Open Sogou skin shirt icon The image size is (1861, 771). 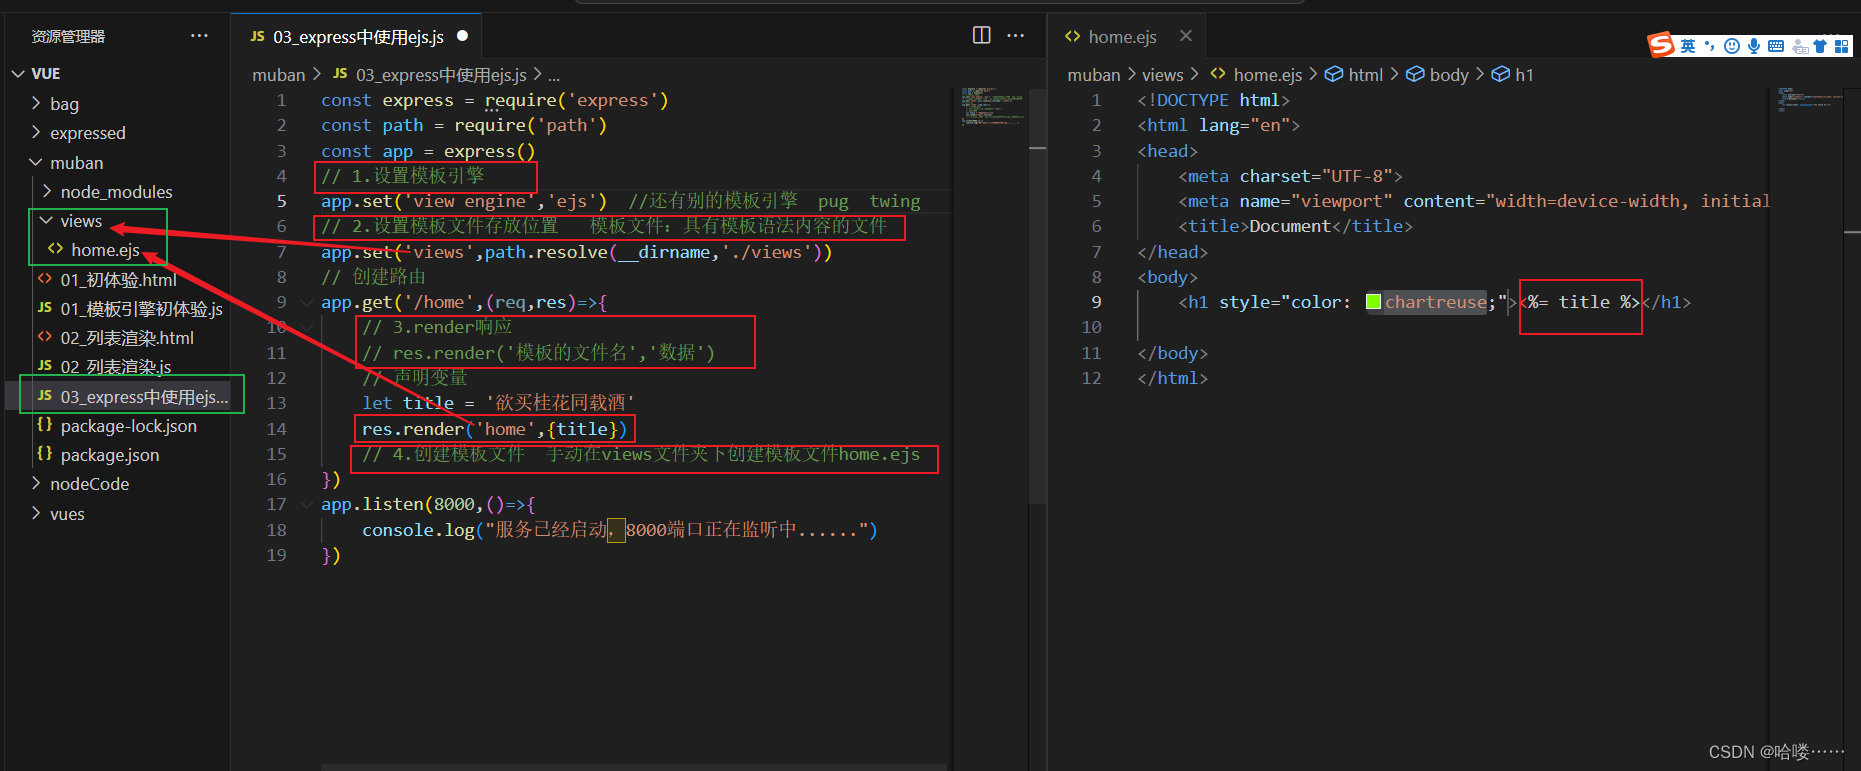click(x=1820, y=46)
